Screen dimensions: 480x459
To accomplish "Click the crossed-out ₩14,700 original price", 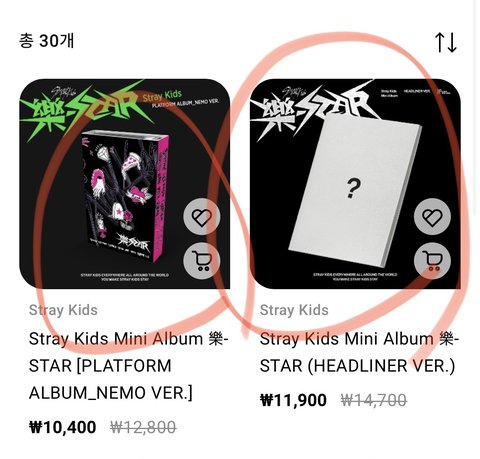I will [x=374, y=400].
